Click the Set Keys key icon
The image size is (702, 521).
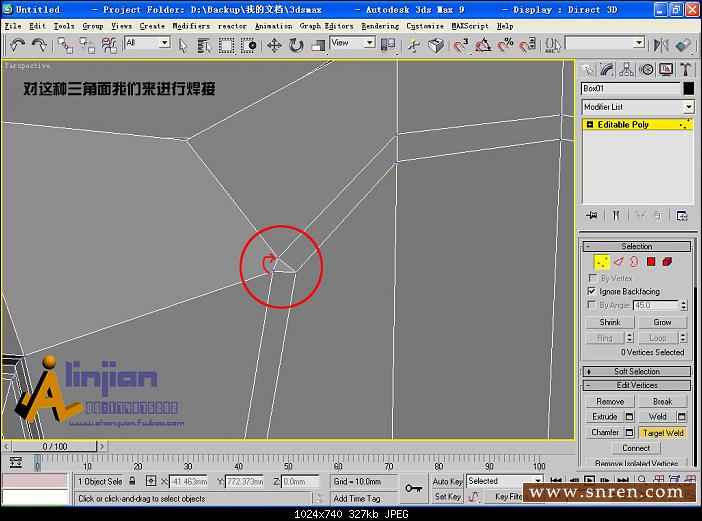pyautogui.click(x=414, y=488)
